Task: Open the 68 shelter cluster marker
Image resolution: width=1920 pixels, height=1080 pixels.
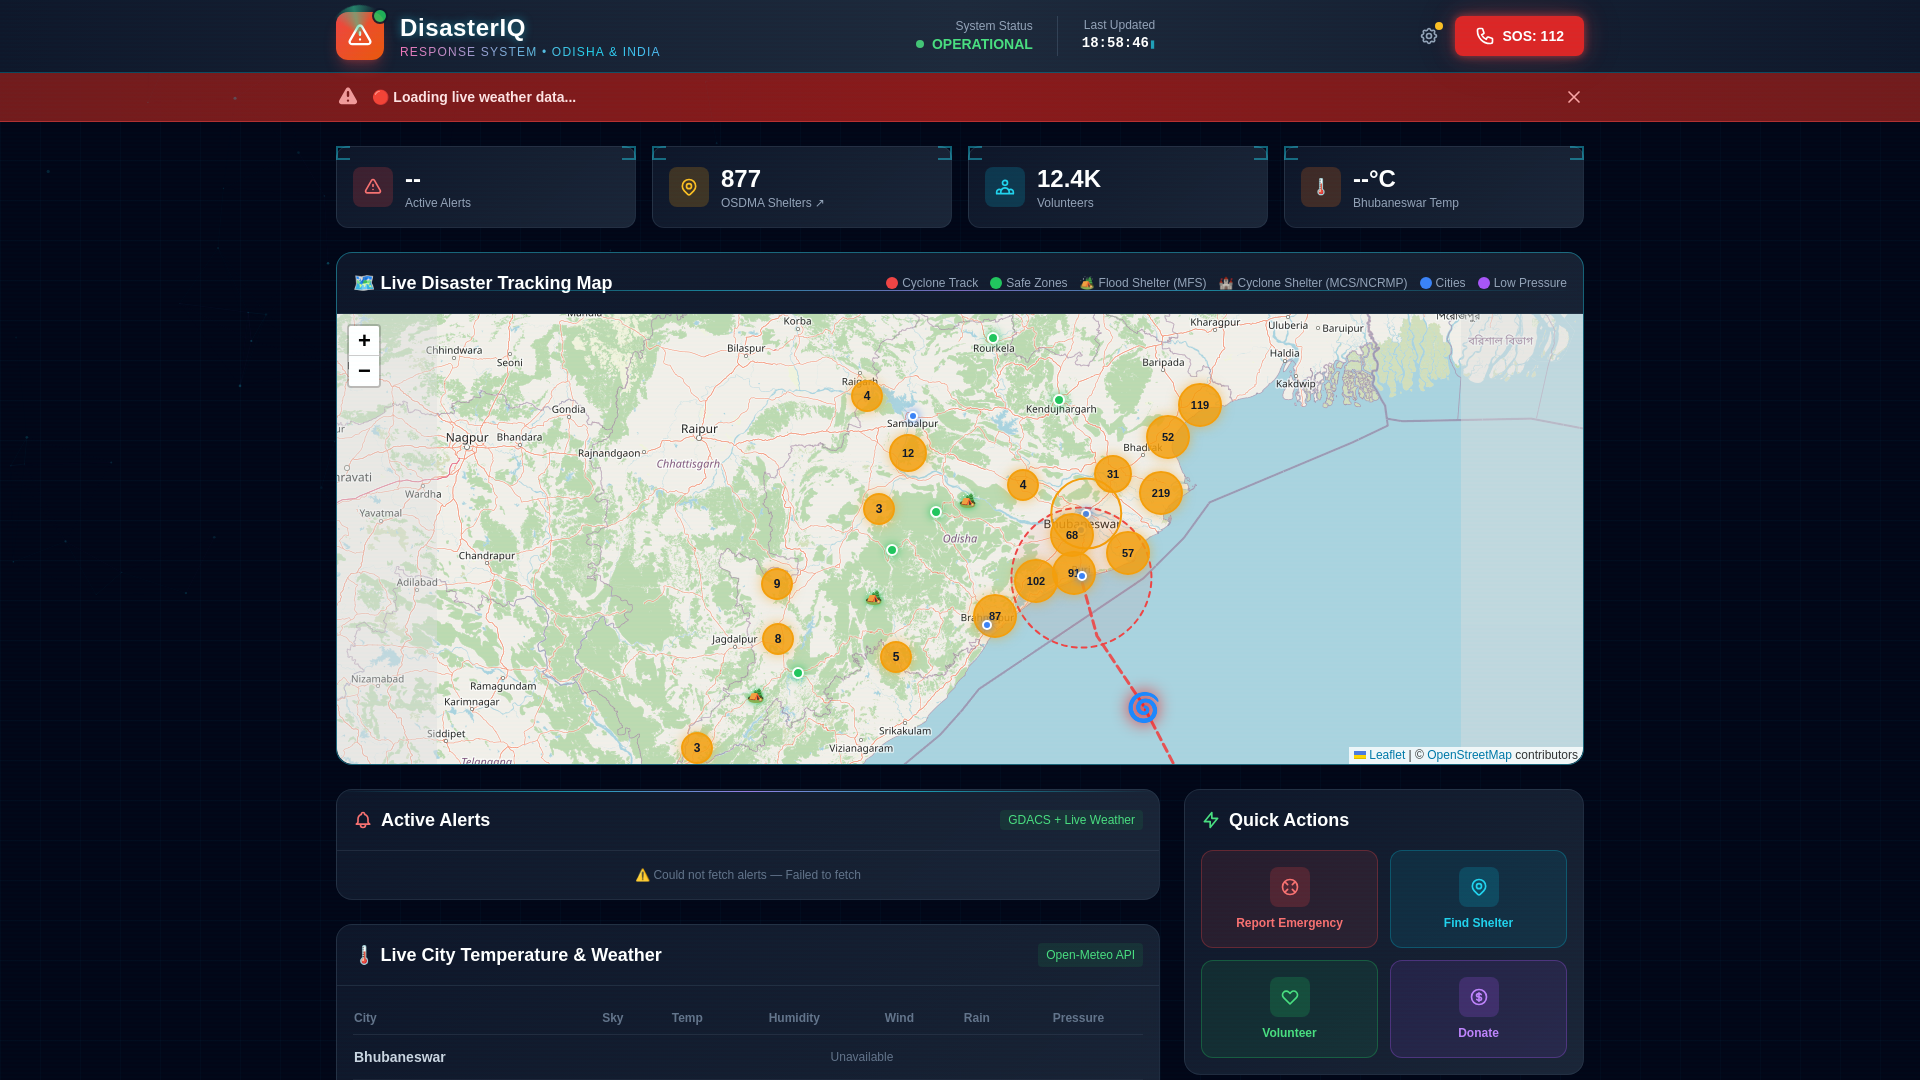Action: coord(1072,535)
